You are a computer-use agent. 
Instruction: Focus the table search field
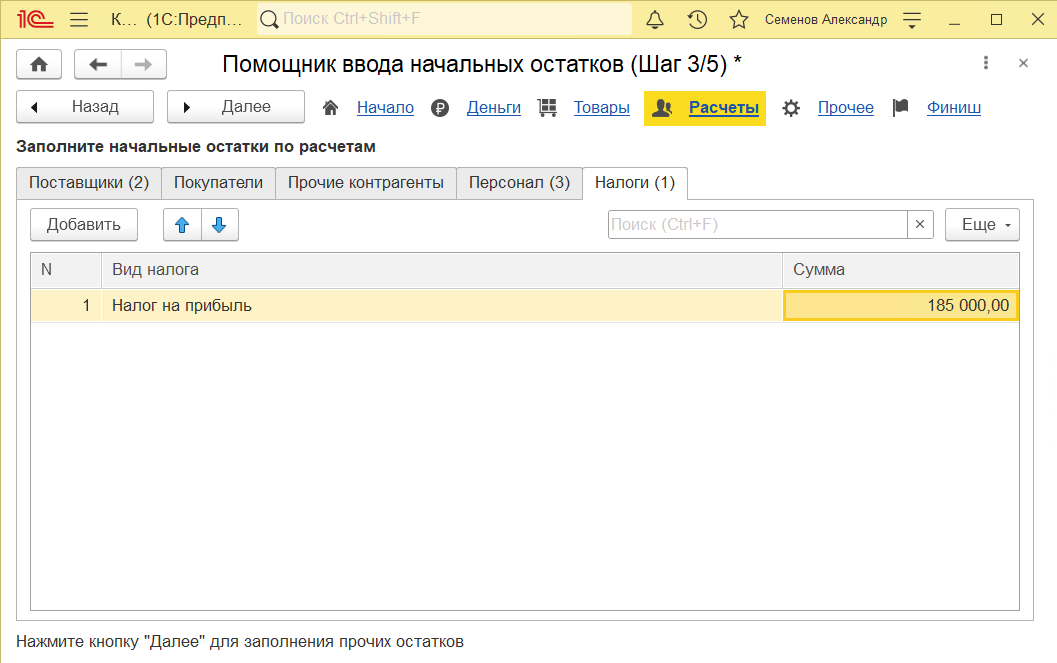click(x=758, y=224)
